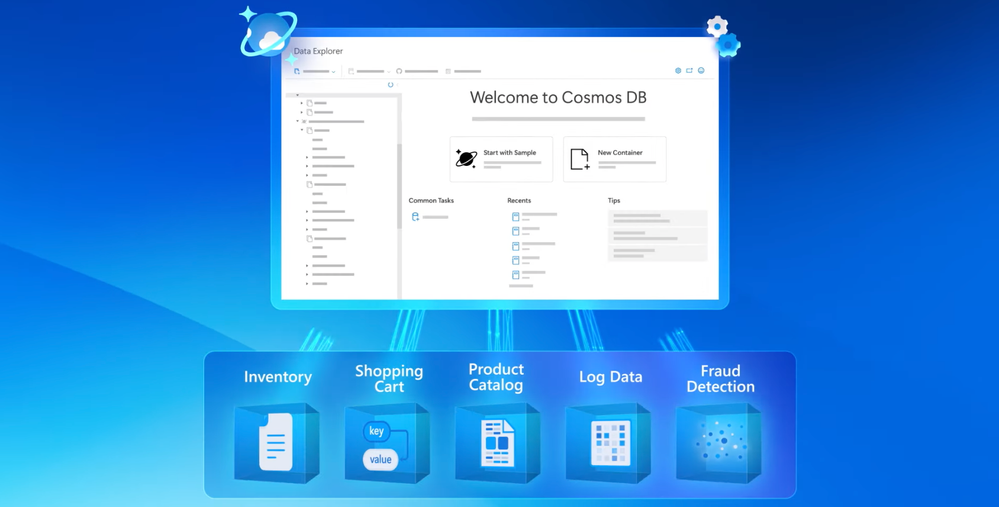
Task: Click the Welcome to Cosmos DB heading
Action: pos(558,97)
